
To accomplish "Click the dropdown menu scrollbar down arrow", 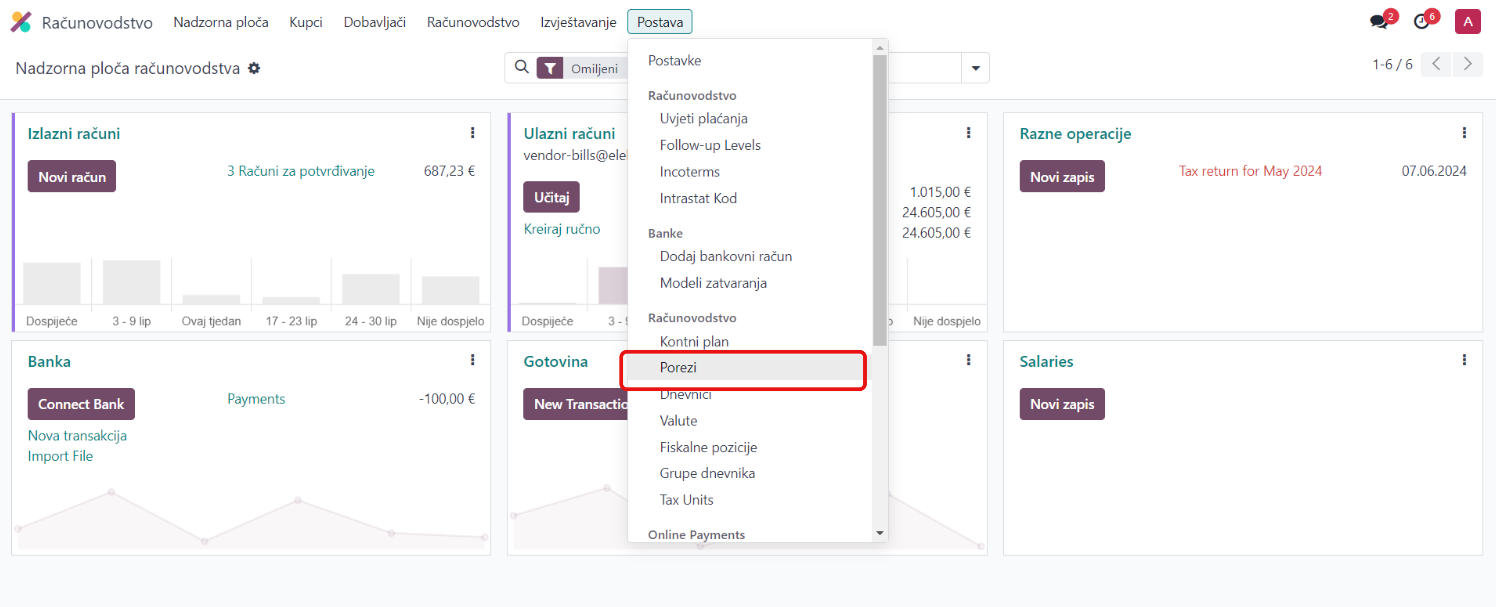I will [880, 534].
